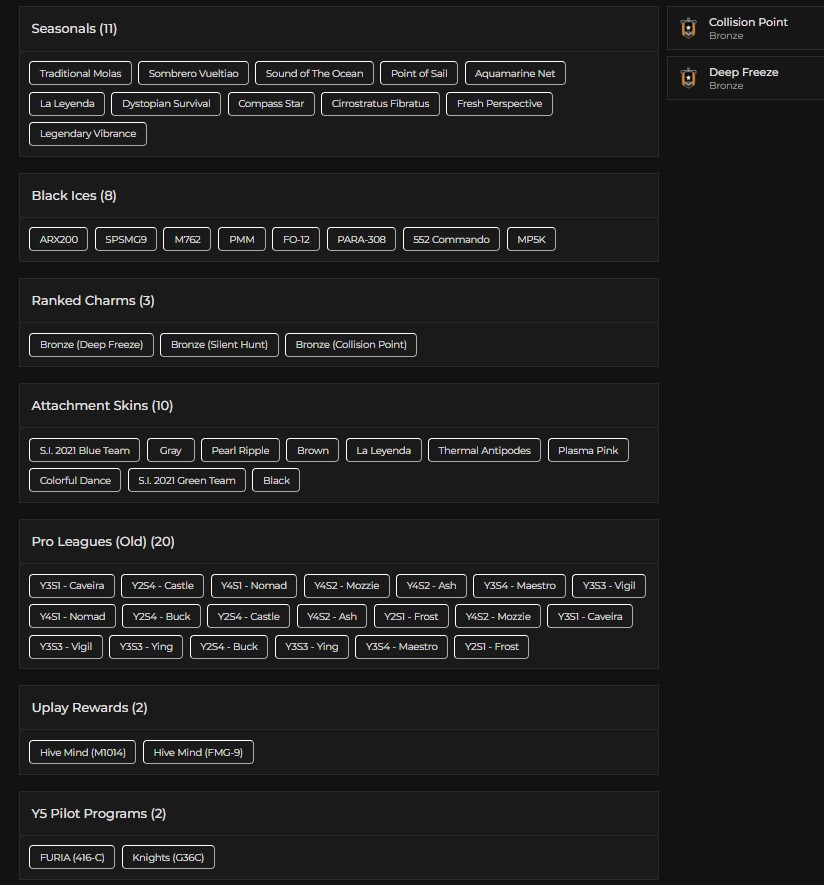Click the Legendary Vibrance tag

coord(87,134)
